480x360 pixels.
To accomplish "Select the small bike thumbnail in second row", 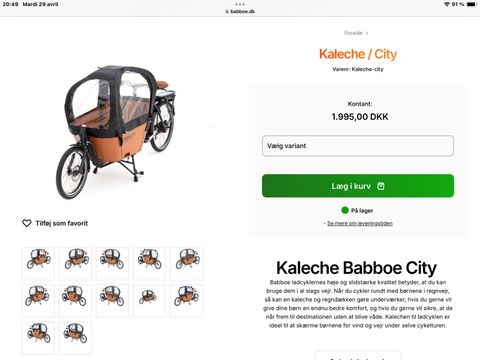I will [x=149, y=300].
